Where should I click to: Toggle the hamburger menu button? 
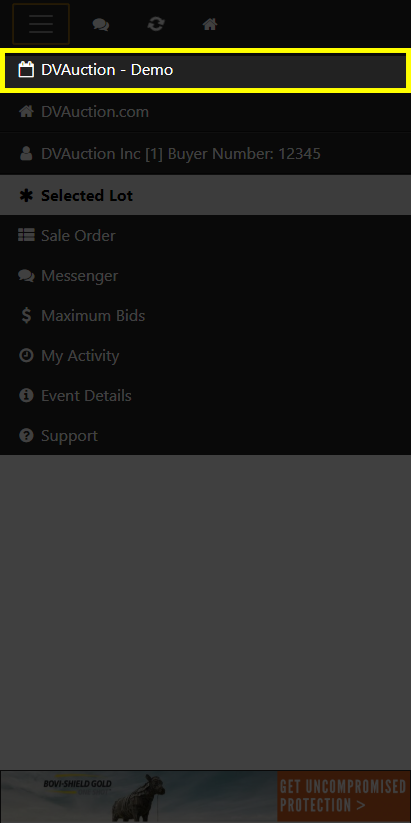tap(41, 24)
